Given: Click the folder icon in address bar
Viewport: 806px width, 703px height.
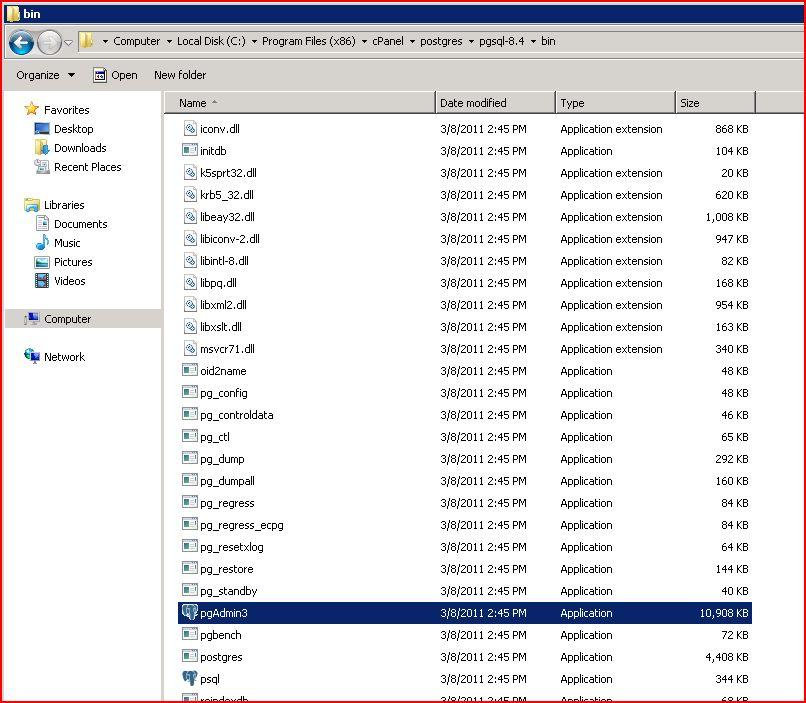Looking at the screenshot, I should coord(87,40).
